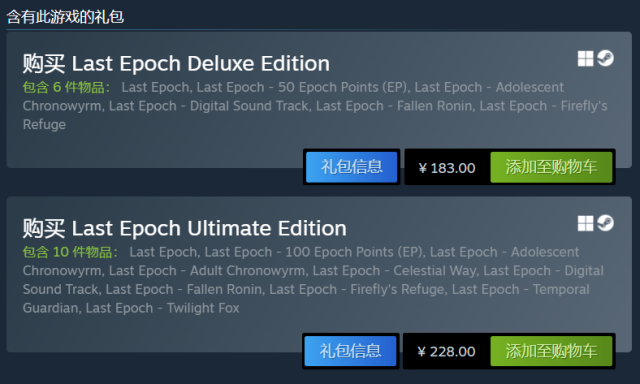Click the Steam icon on Ultimate Edition package
Screen dimensions: 640x384
tap(605, 223)
